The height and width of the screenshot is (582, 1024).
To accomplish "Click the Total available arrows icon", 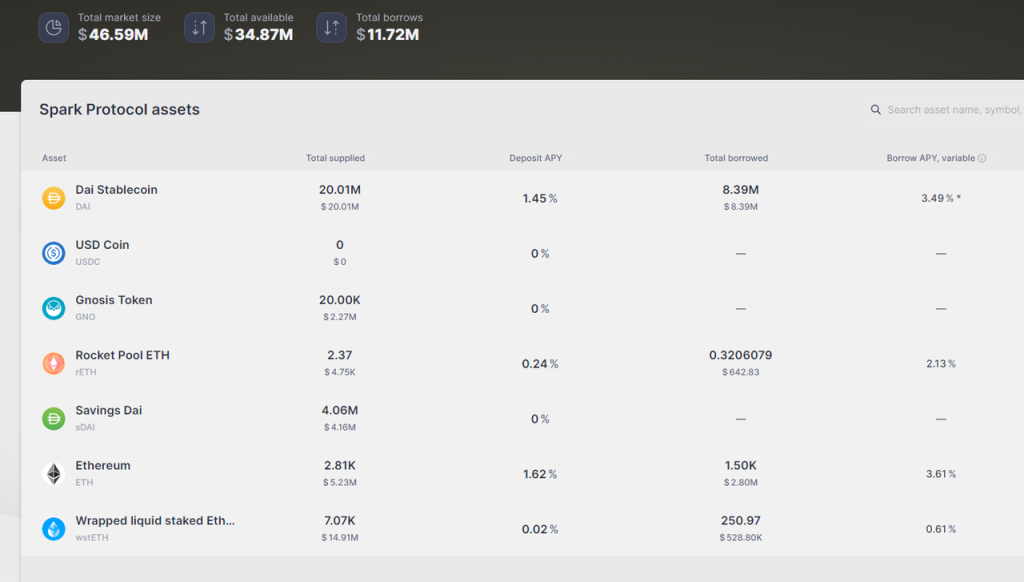I will [x=199, y=27].
